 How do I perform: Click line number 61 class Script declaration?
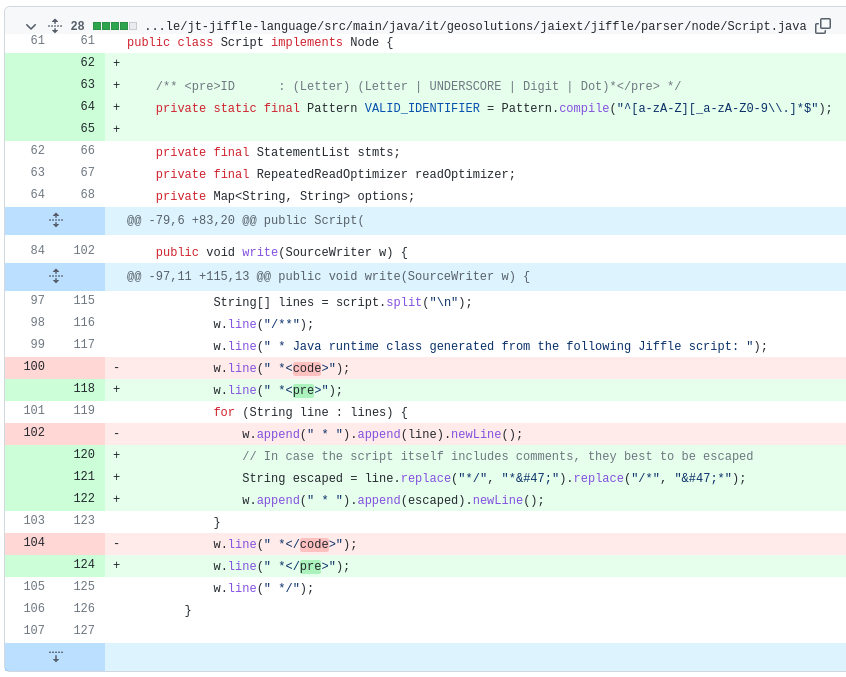(x=87, y=40)
